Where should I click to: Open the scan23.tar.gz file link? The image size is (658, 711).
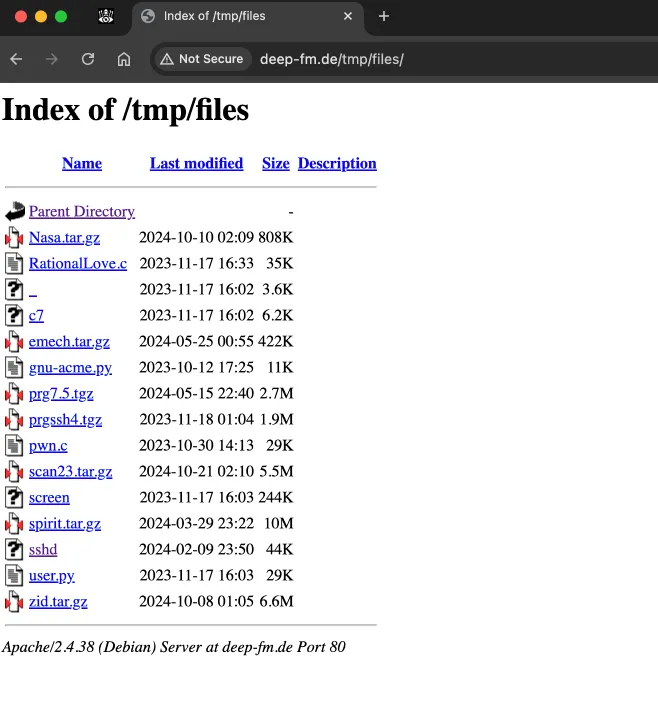coord(70,472)
